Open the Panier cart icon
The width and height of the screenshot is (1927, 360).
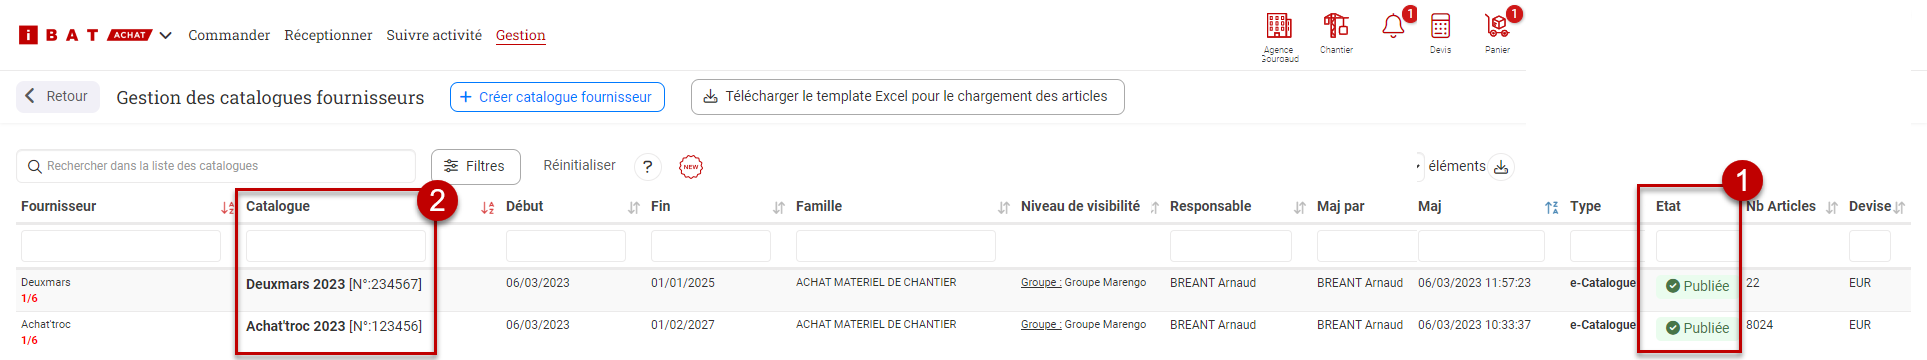[x=1497, y=26]
